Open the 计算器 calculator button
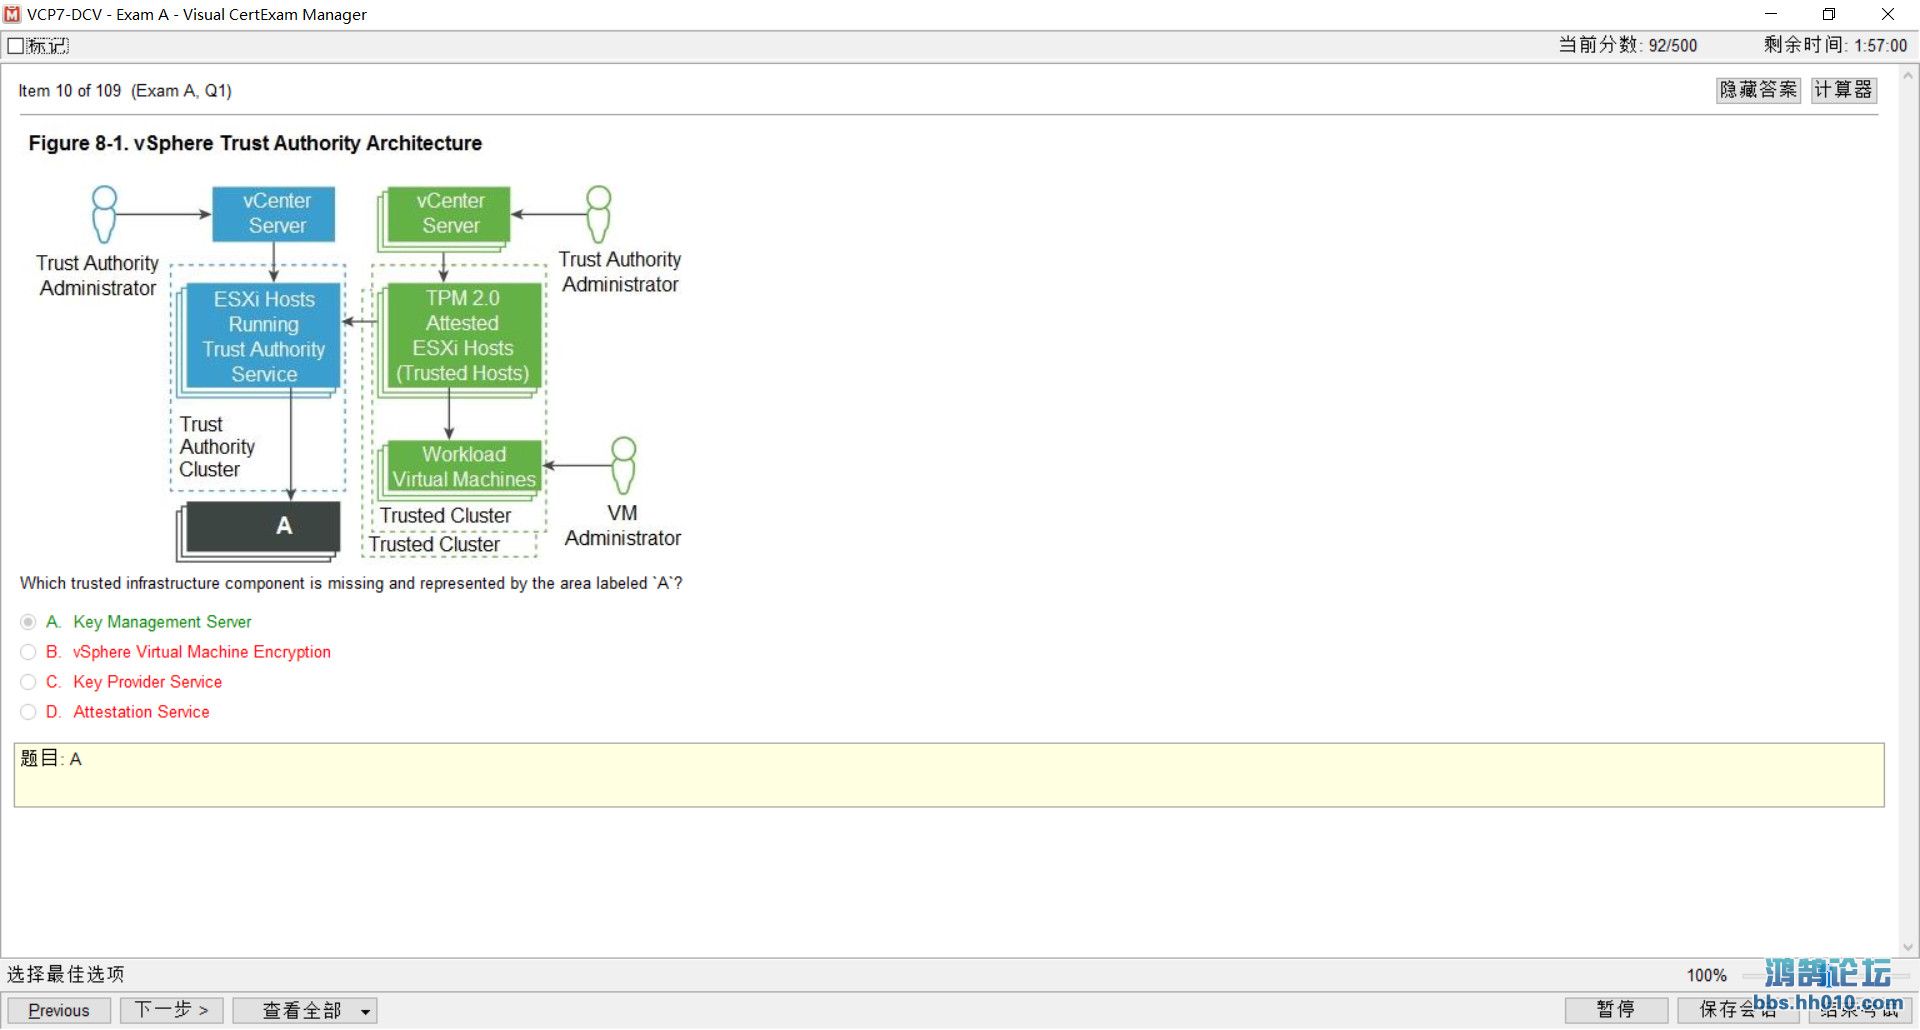Image resolution: width=1920 pixels, height=1030 pixels. point(1843,90)
